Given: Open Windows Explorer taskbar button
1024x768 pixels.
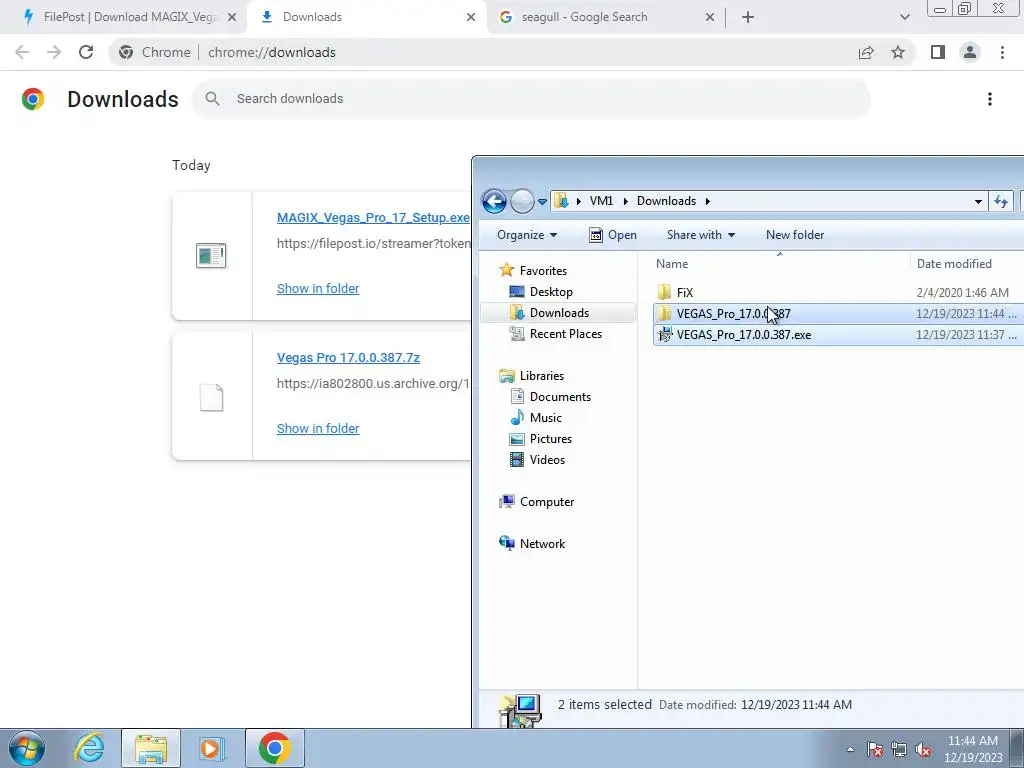Looking at the screenshot, I should pos(151,748).
